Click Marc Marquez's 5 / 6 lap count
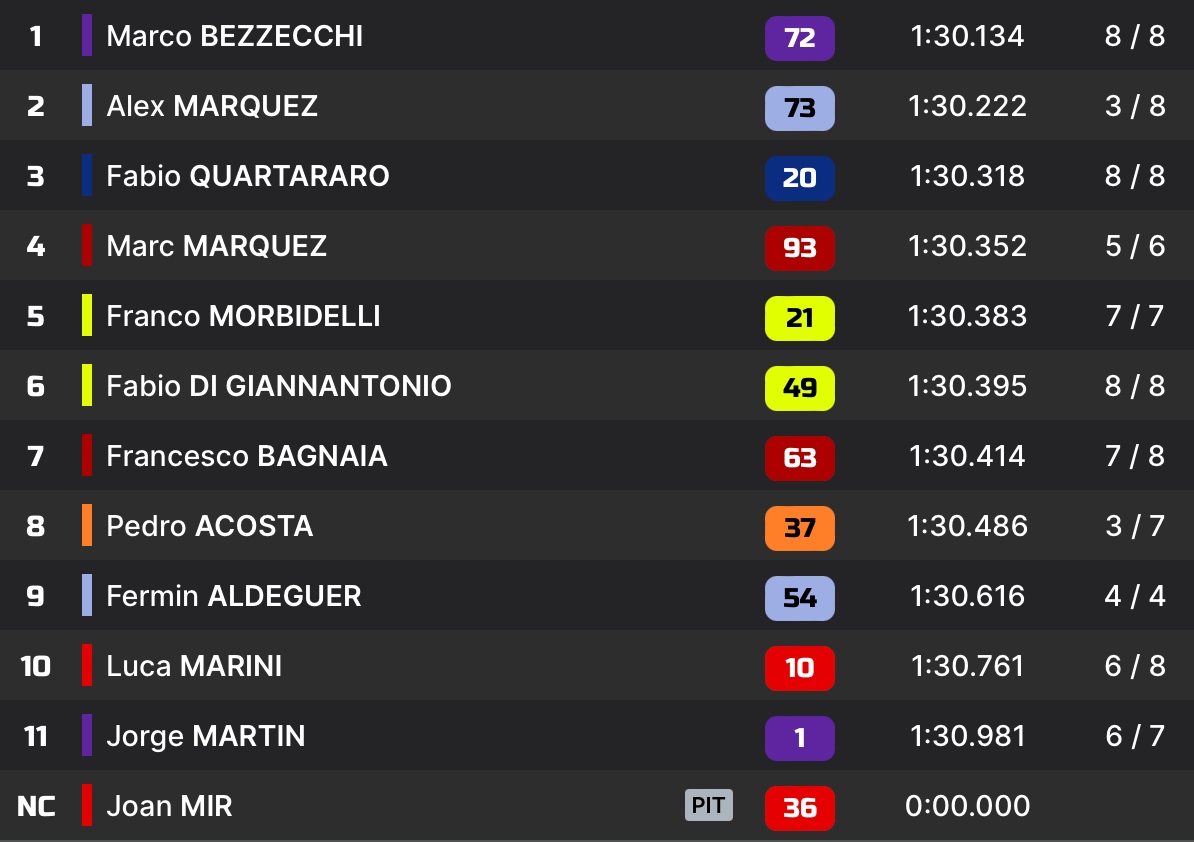The image size is (1194, 842). pos(1135,247)
